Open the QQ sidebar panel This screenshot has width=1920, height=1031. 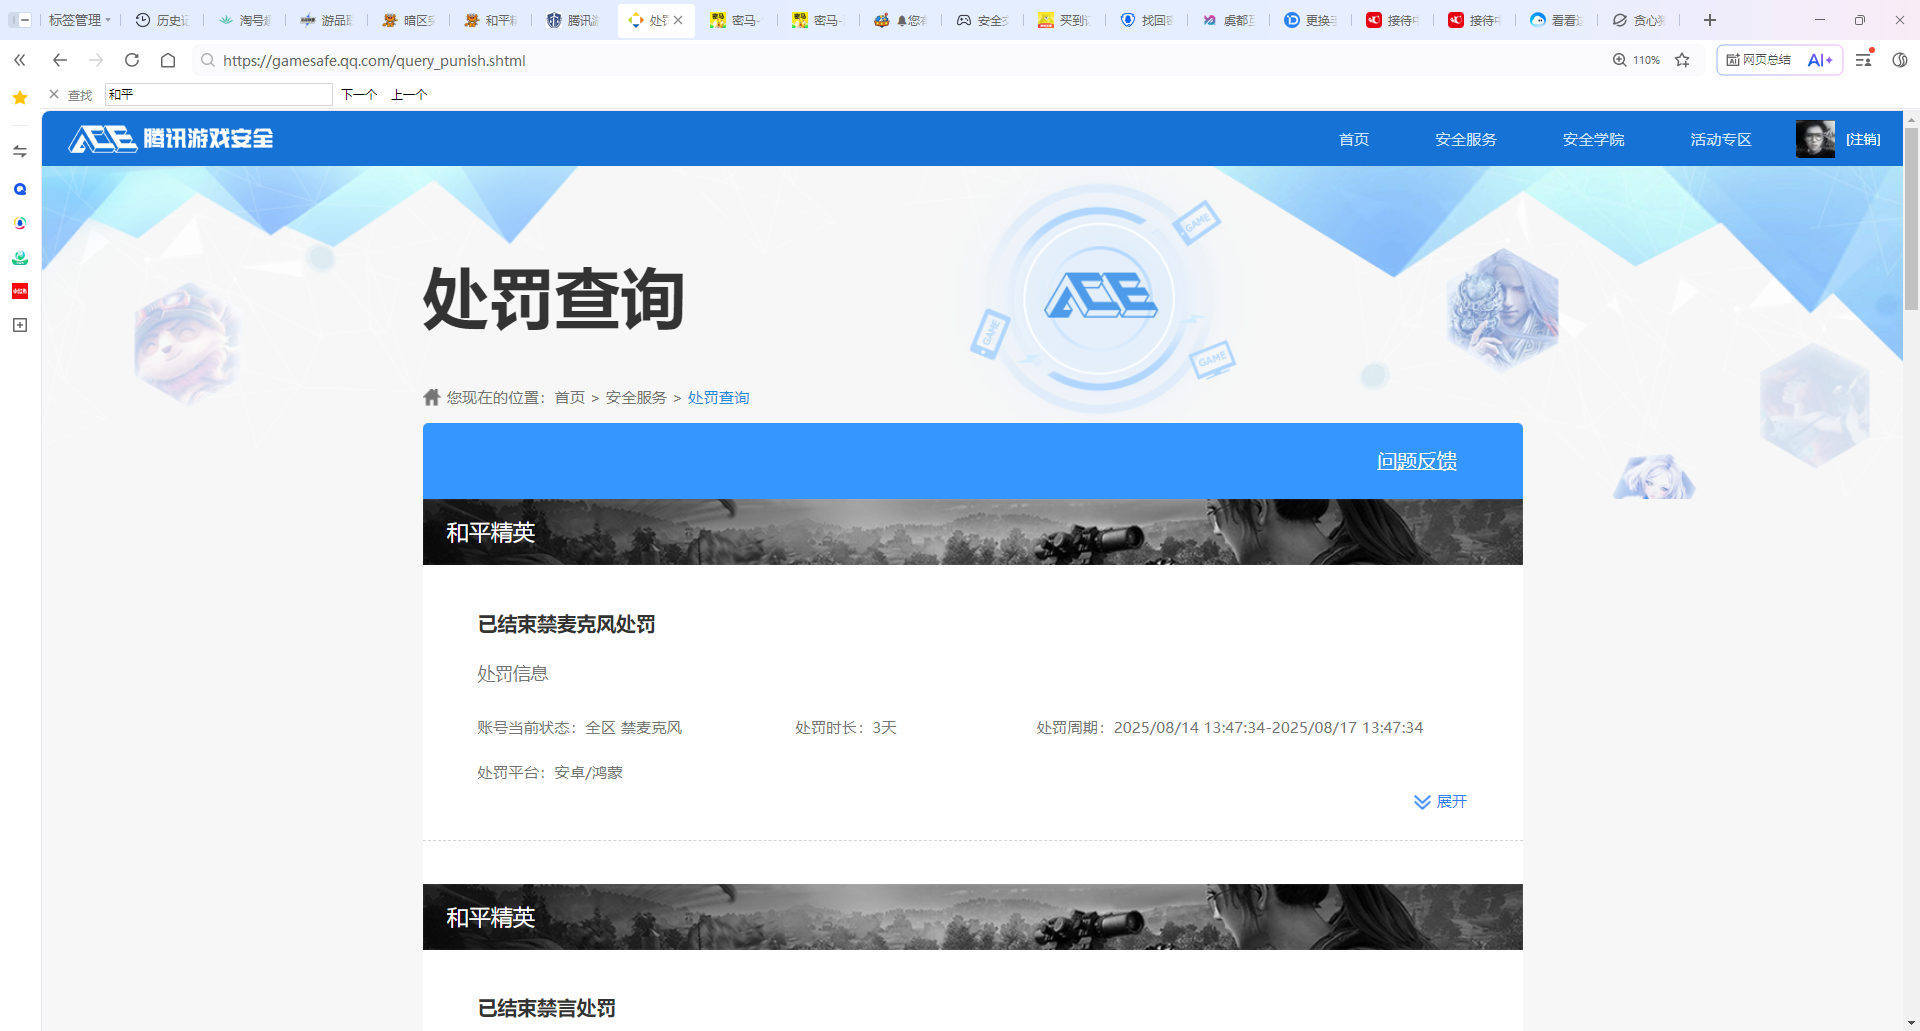click(20, 188)
